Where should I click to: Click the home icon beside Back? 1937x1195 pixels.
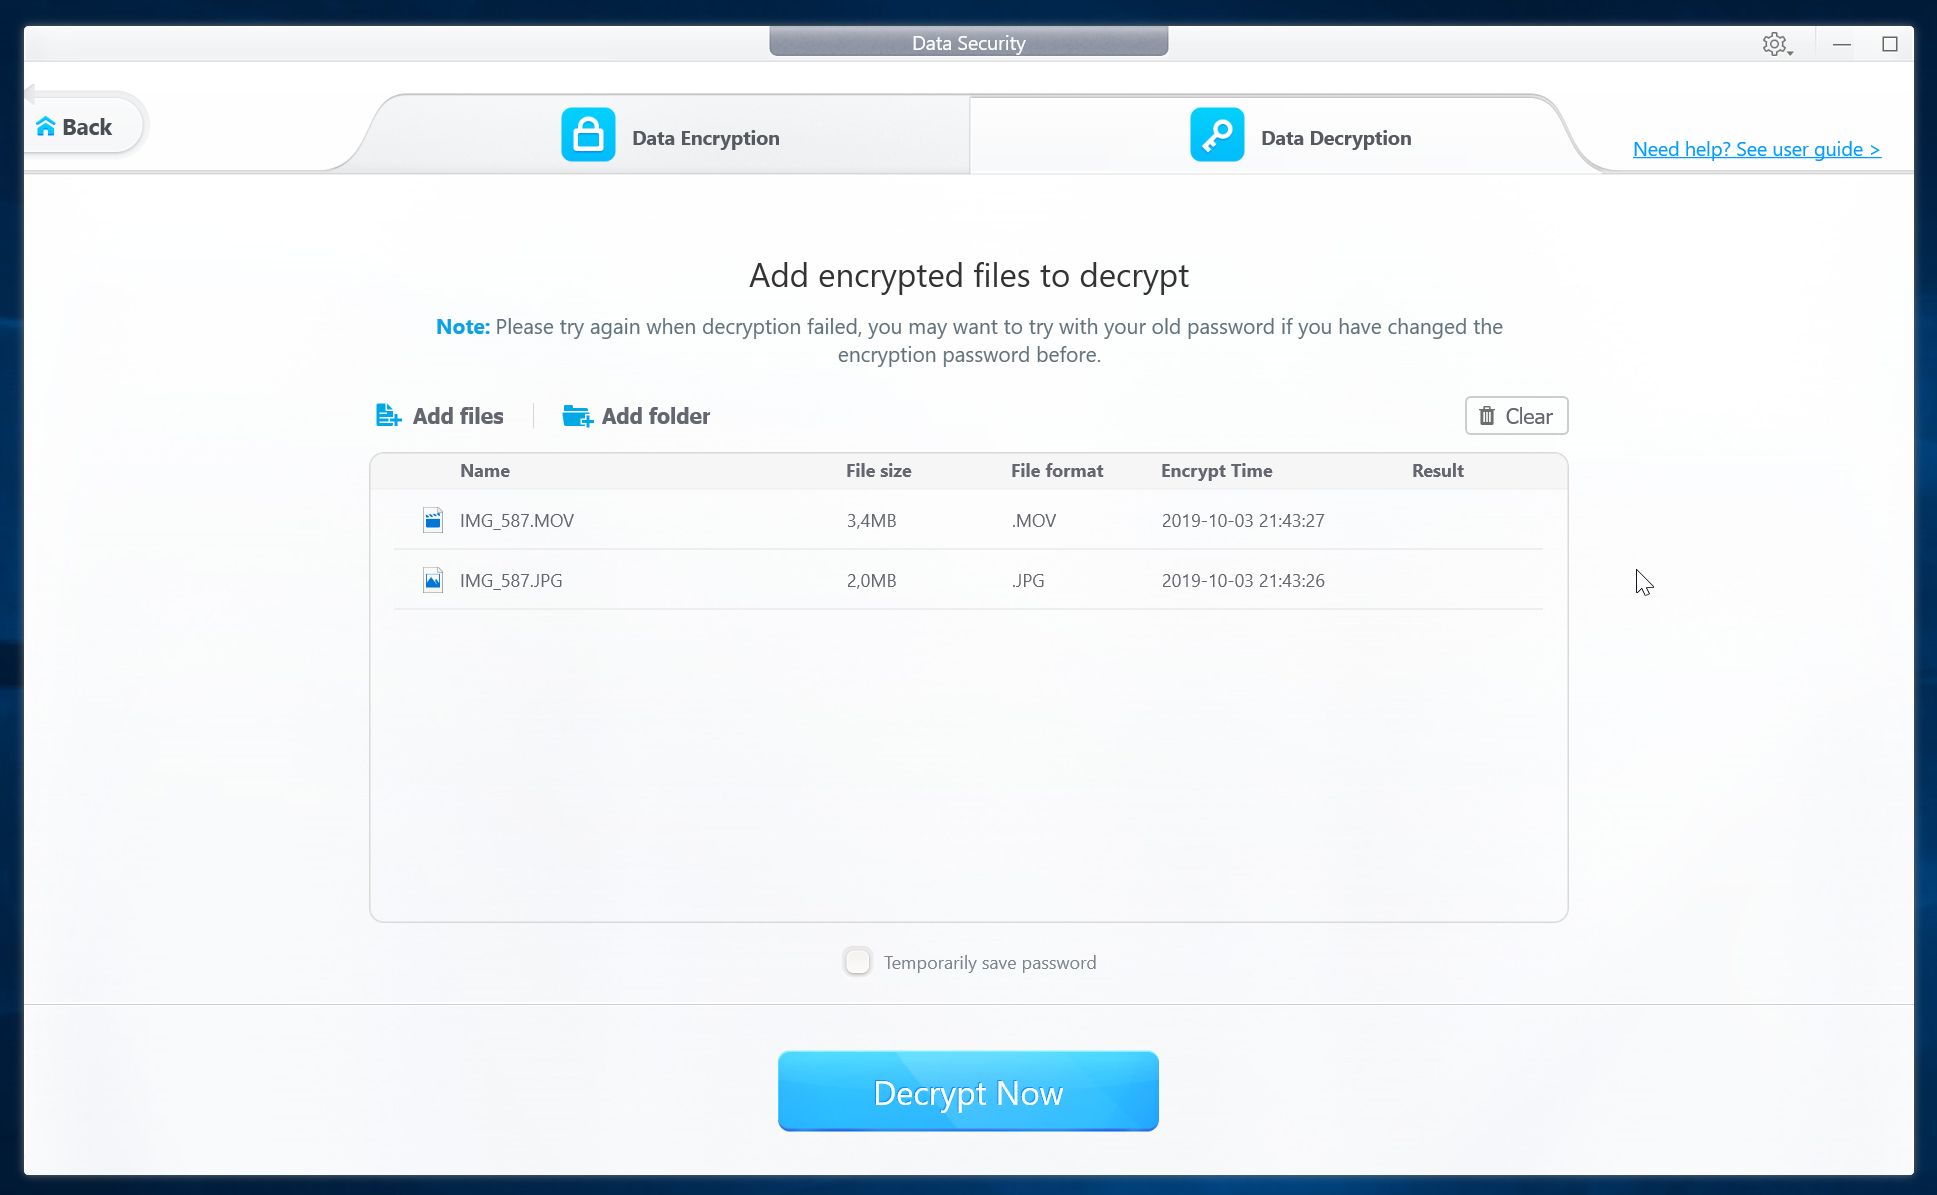click(46, 127)
